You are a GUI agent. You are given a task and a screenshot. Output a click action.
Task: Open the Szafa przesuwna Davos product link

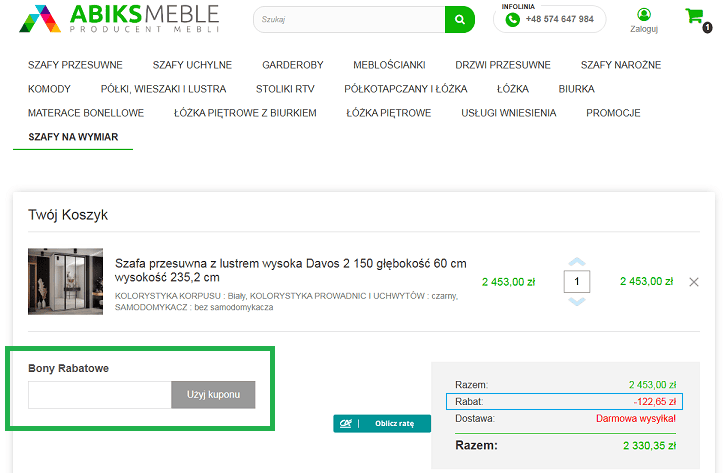pos(290,270)
